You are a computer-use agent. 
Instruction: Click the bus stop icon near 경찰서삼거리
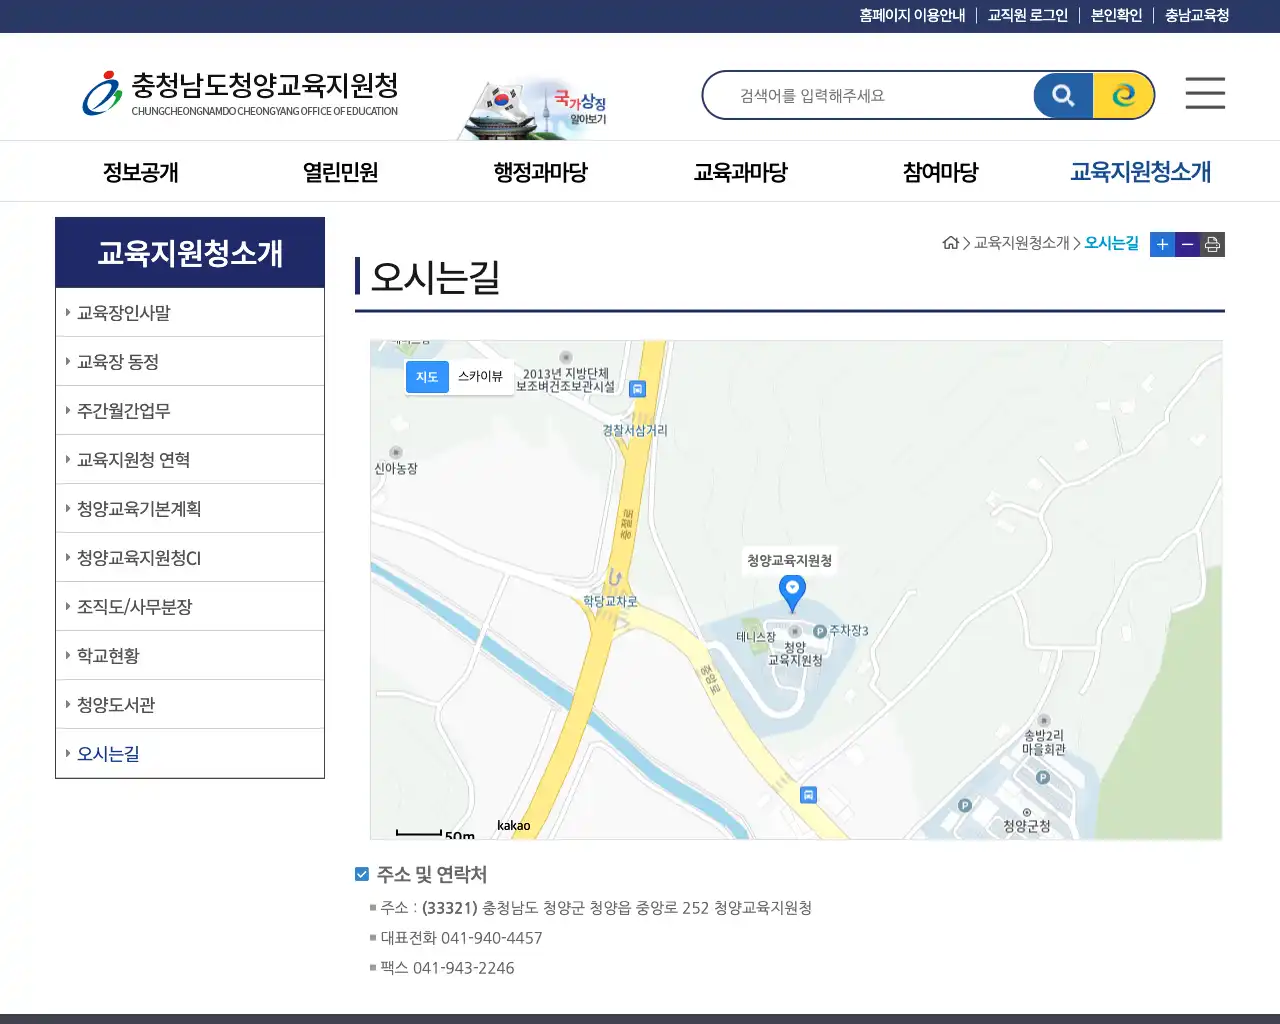pos(637,389)
